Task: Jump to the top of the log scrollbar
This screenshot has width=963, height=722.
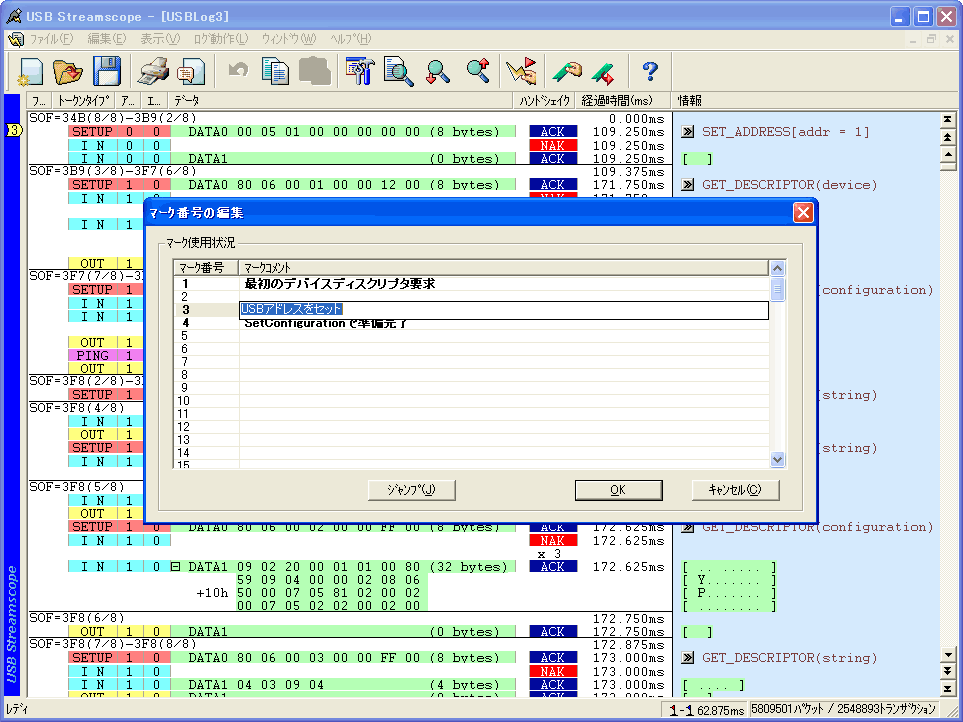Action: 948,119
